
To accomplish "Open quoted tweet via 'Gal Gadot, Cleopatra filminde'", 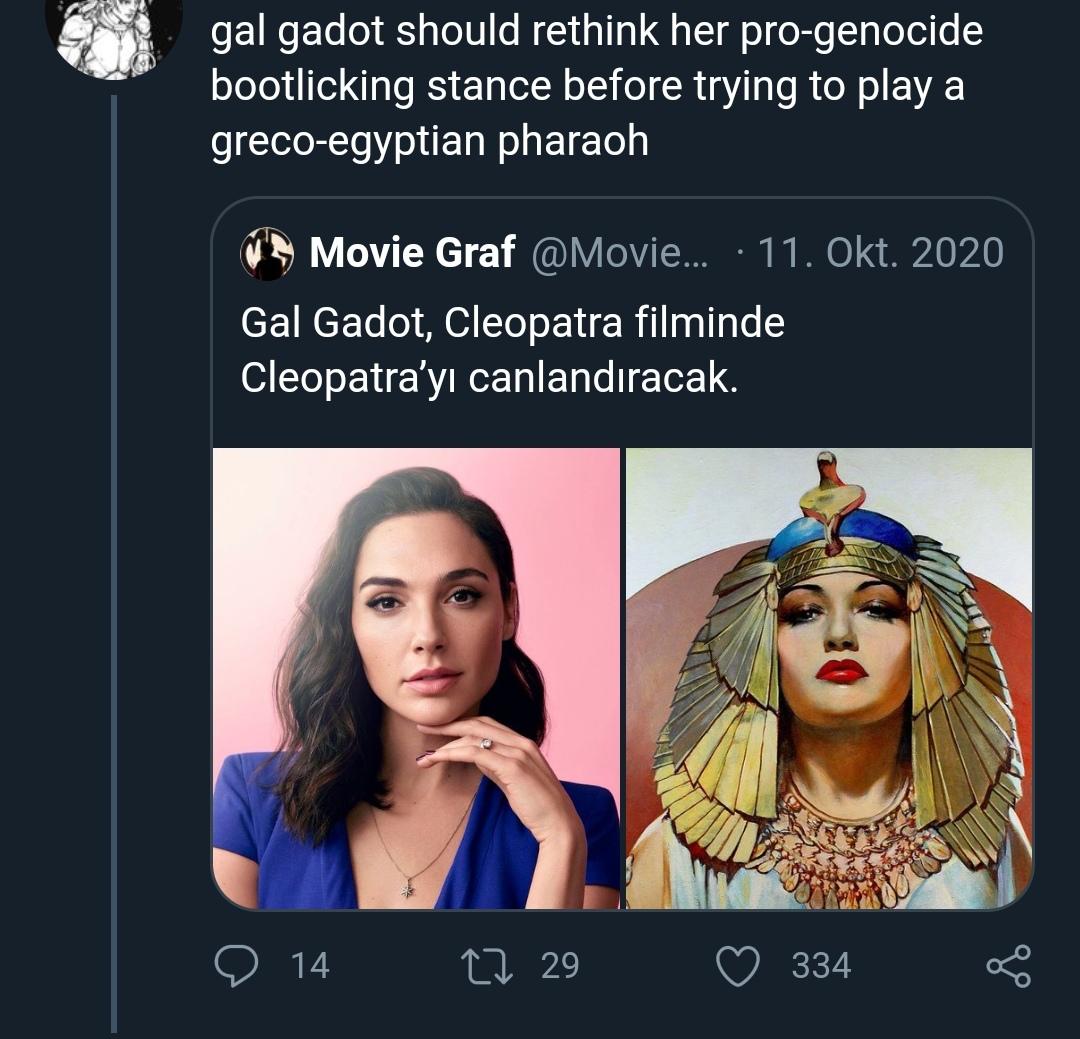I will [512, 323].
